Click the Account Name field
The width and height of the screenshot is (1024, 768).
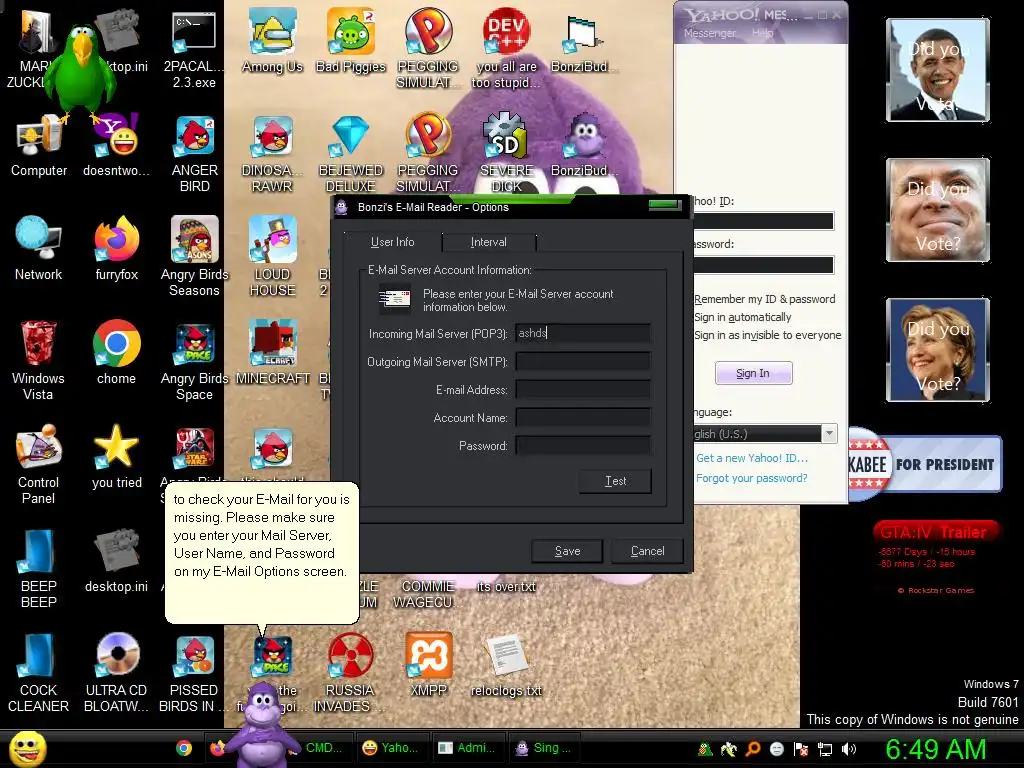pyautogui.click(x=583, y=418)
